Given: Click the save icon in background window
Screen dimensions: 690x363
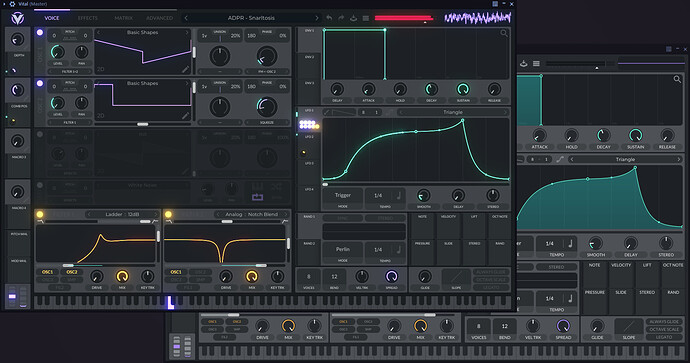Looking at the screenshot, I should click(524, 63).
